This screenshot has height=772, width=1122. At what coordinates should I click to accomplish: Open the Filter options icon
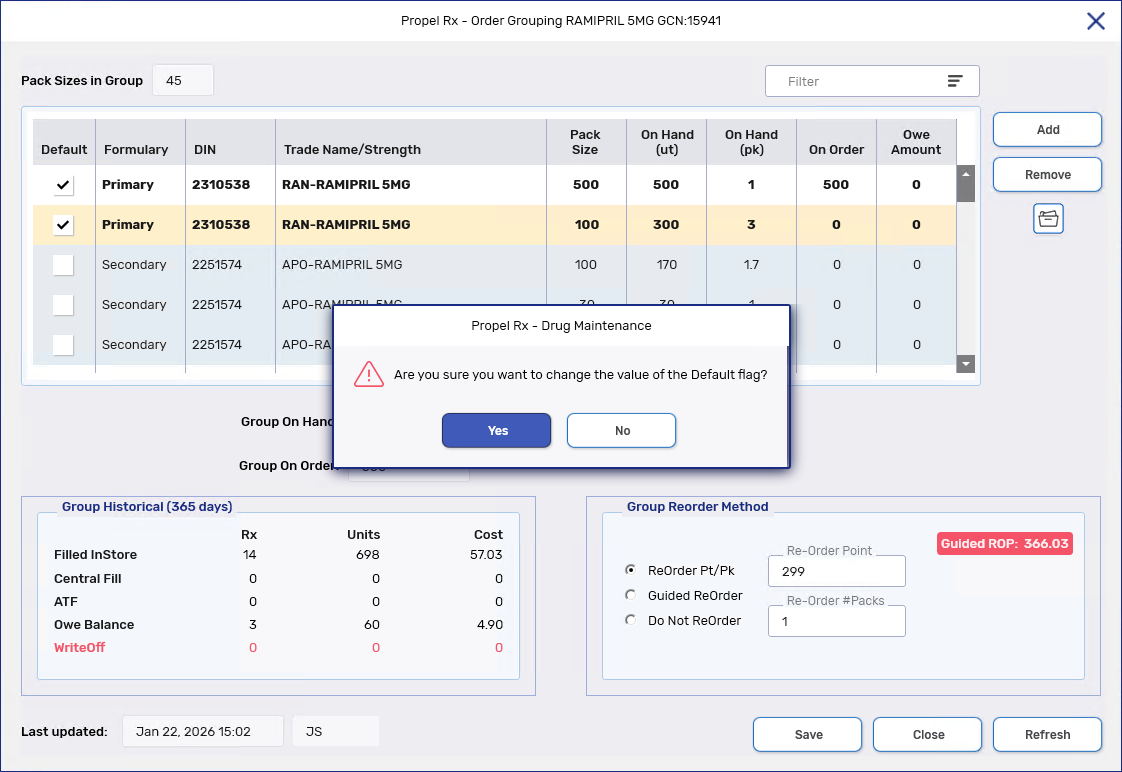point(955,81)
